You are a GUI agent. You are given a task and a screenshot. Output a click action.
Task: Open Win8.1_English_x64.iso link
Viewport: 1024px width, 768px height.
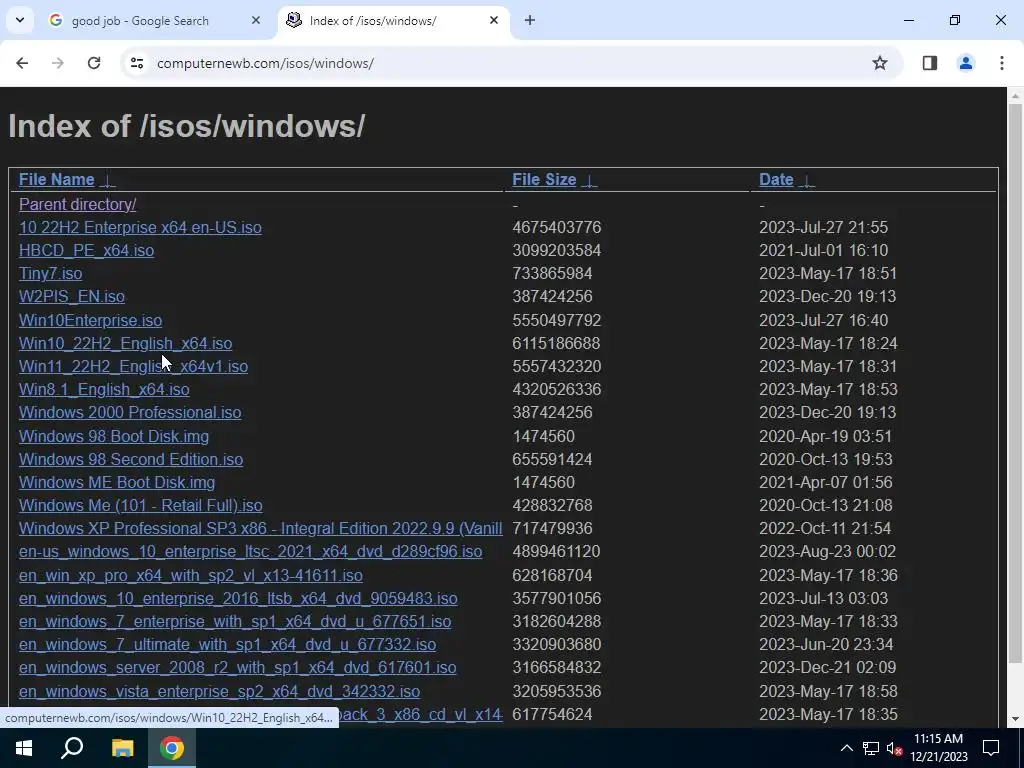104,390
